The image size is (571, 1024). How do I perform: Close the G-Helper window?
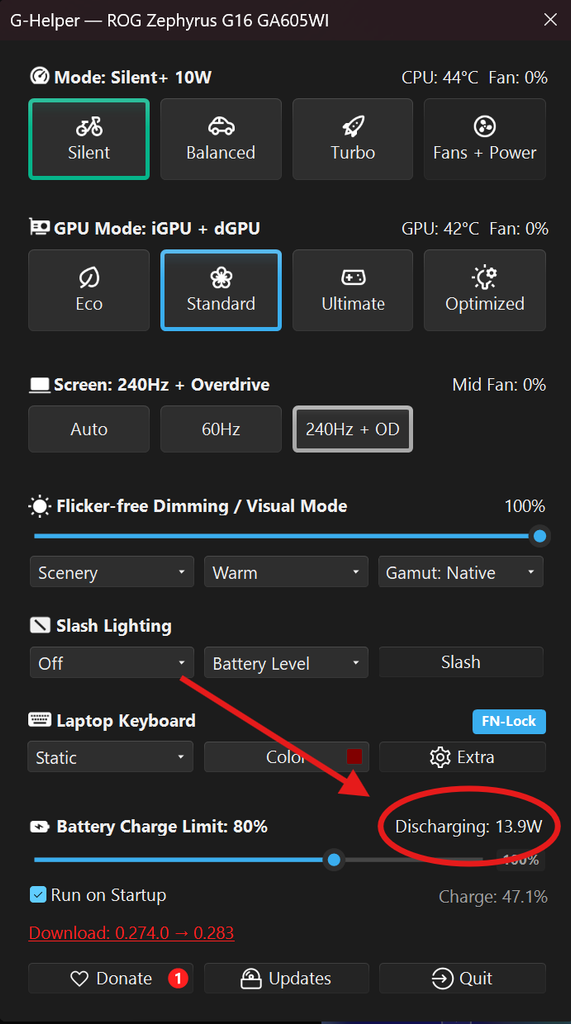coord(550,20)
